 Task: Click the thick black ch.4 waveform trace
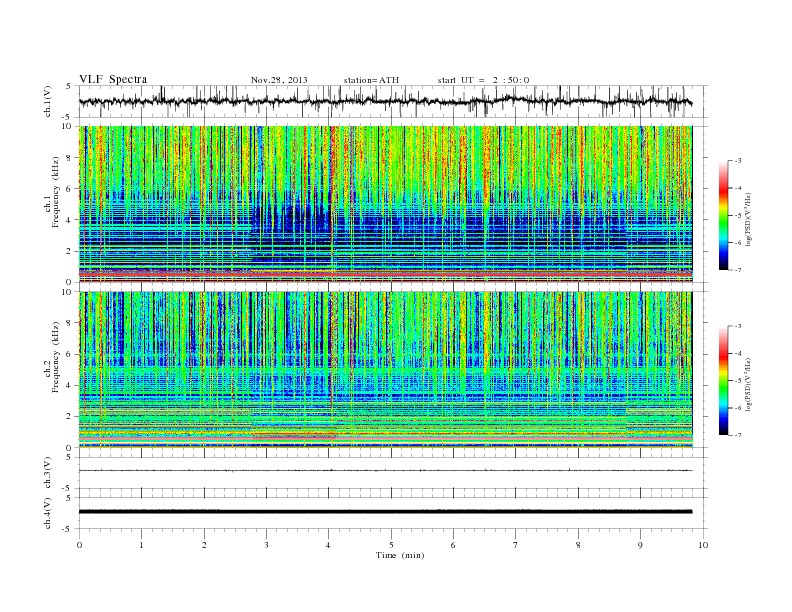coord(385,512)
